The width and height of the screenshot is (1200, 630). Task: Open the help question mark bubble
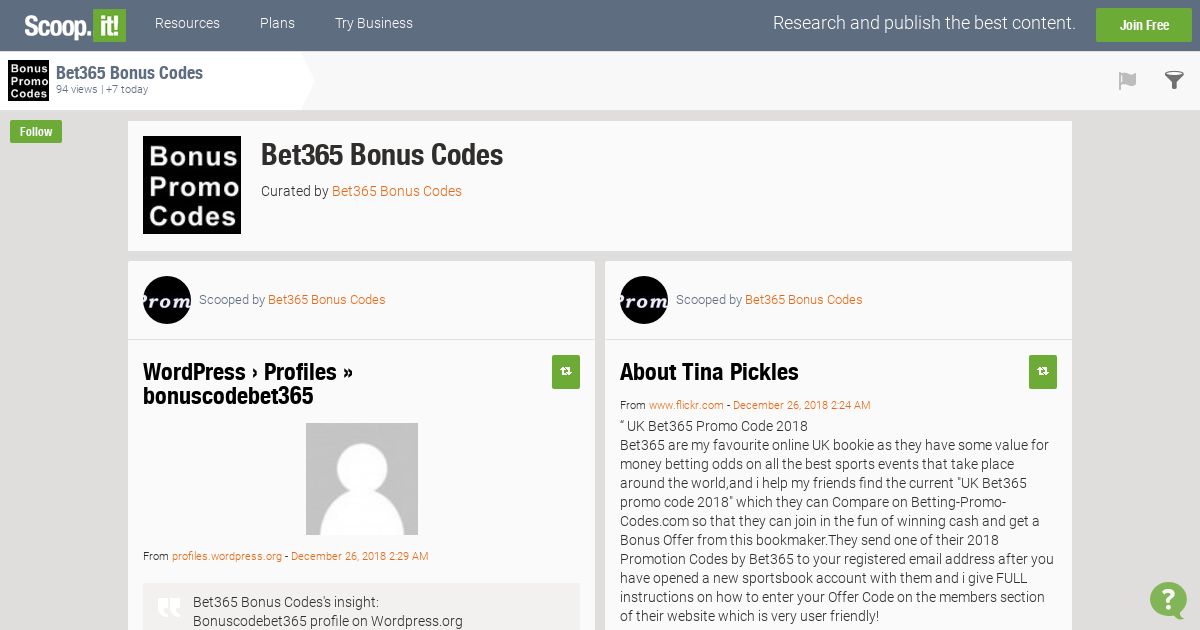click(x=1168, y=599)
